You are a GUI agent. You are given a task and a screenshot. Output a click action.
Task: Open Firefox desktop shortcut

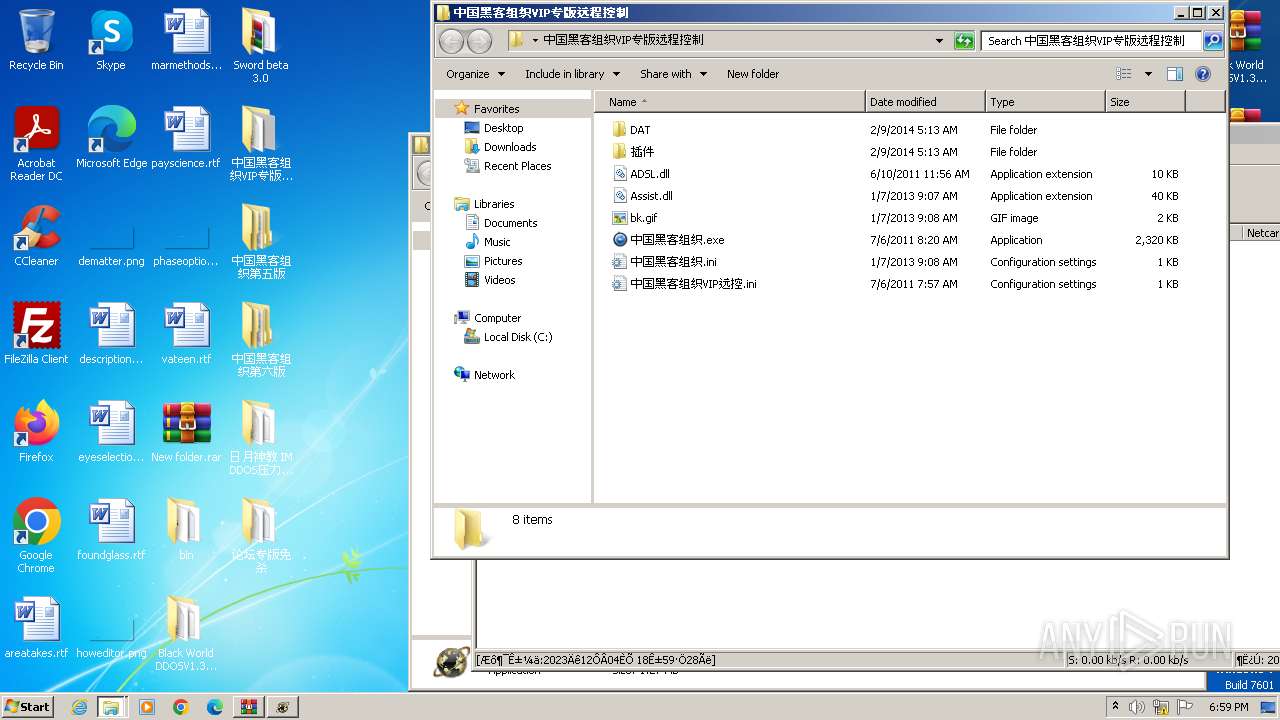pos(36,432)
